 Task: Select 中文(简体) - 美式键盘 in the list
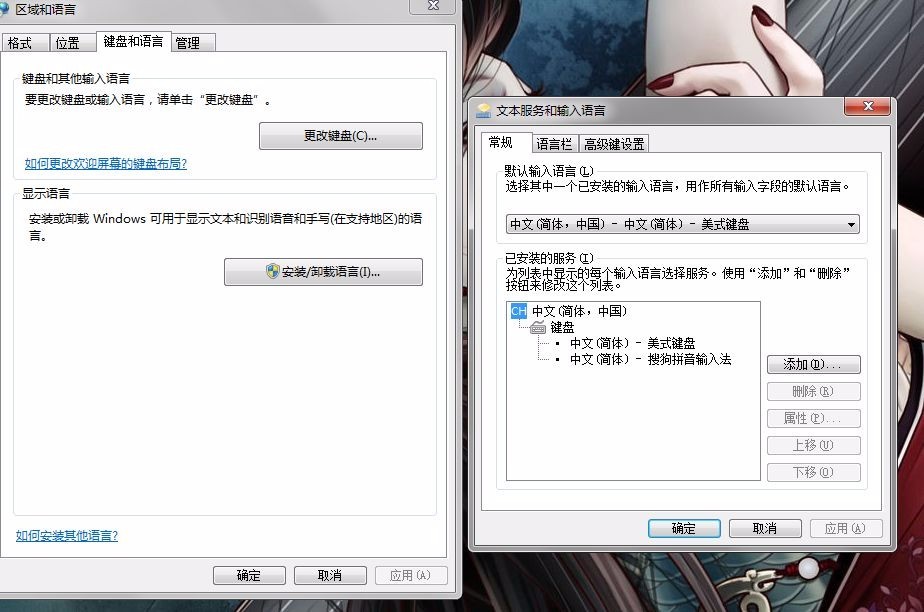pos(632,343)
